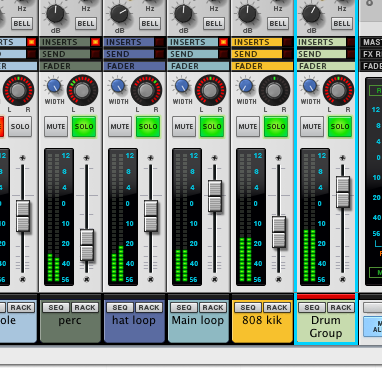Viewport: 382px width, 370px height.
Task: Enable the grey SOLO button beside perc
Action: click(x=20, y=127)
